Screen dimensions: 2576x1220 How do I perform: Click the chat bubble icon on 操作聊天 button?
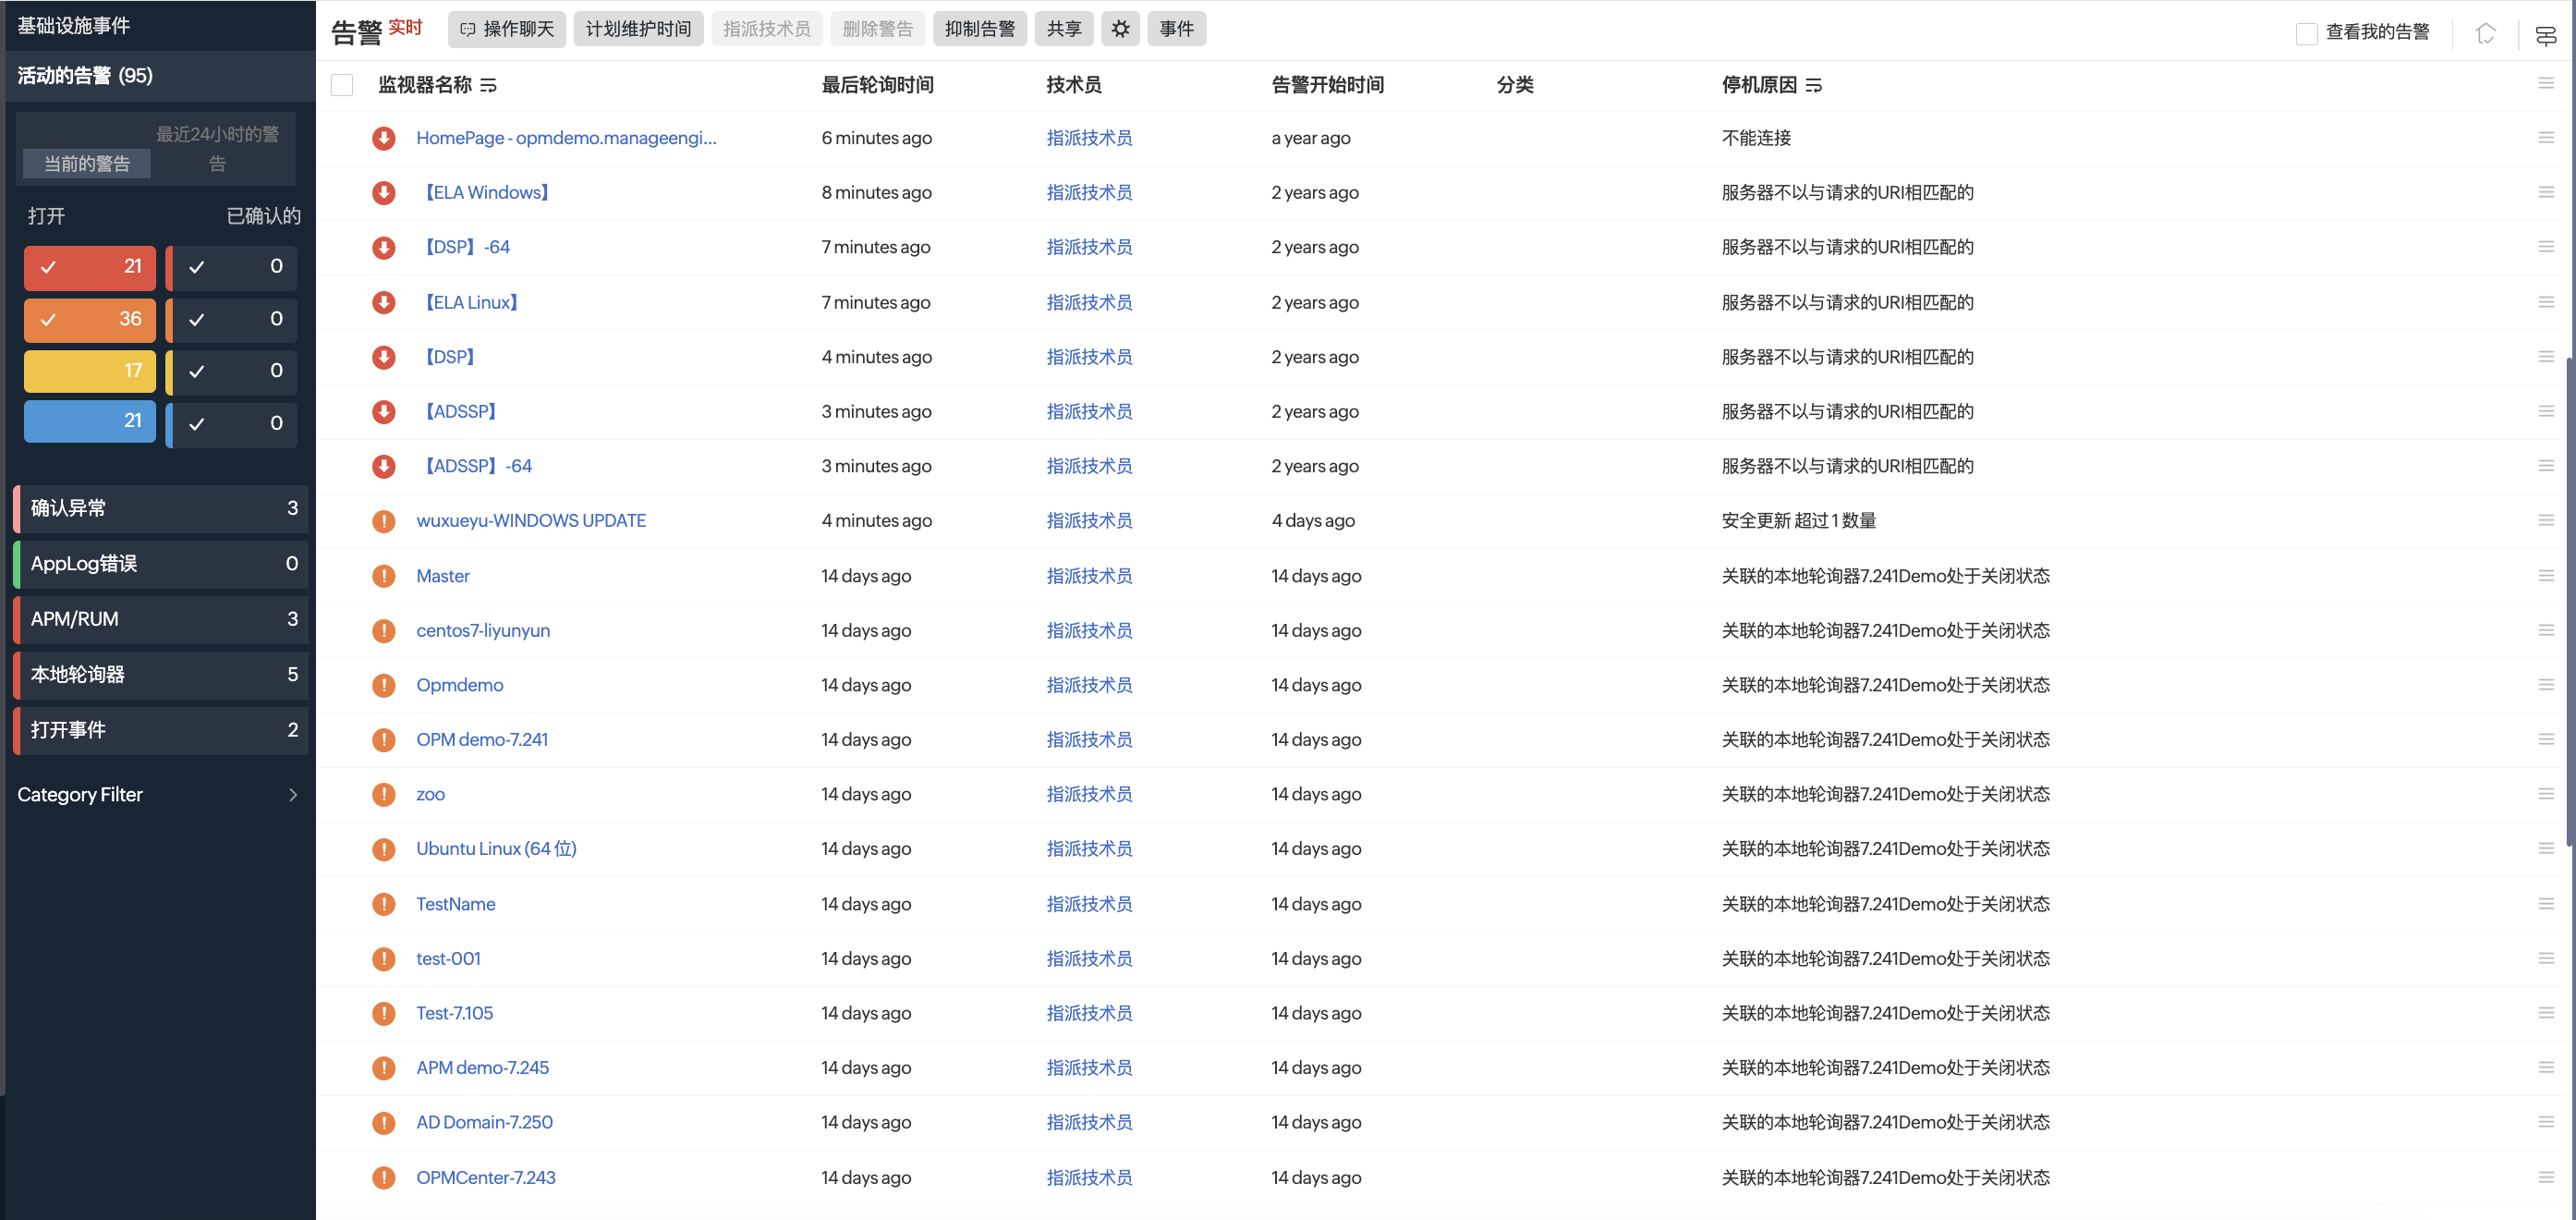point(467,29)
